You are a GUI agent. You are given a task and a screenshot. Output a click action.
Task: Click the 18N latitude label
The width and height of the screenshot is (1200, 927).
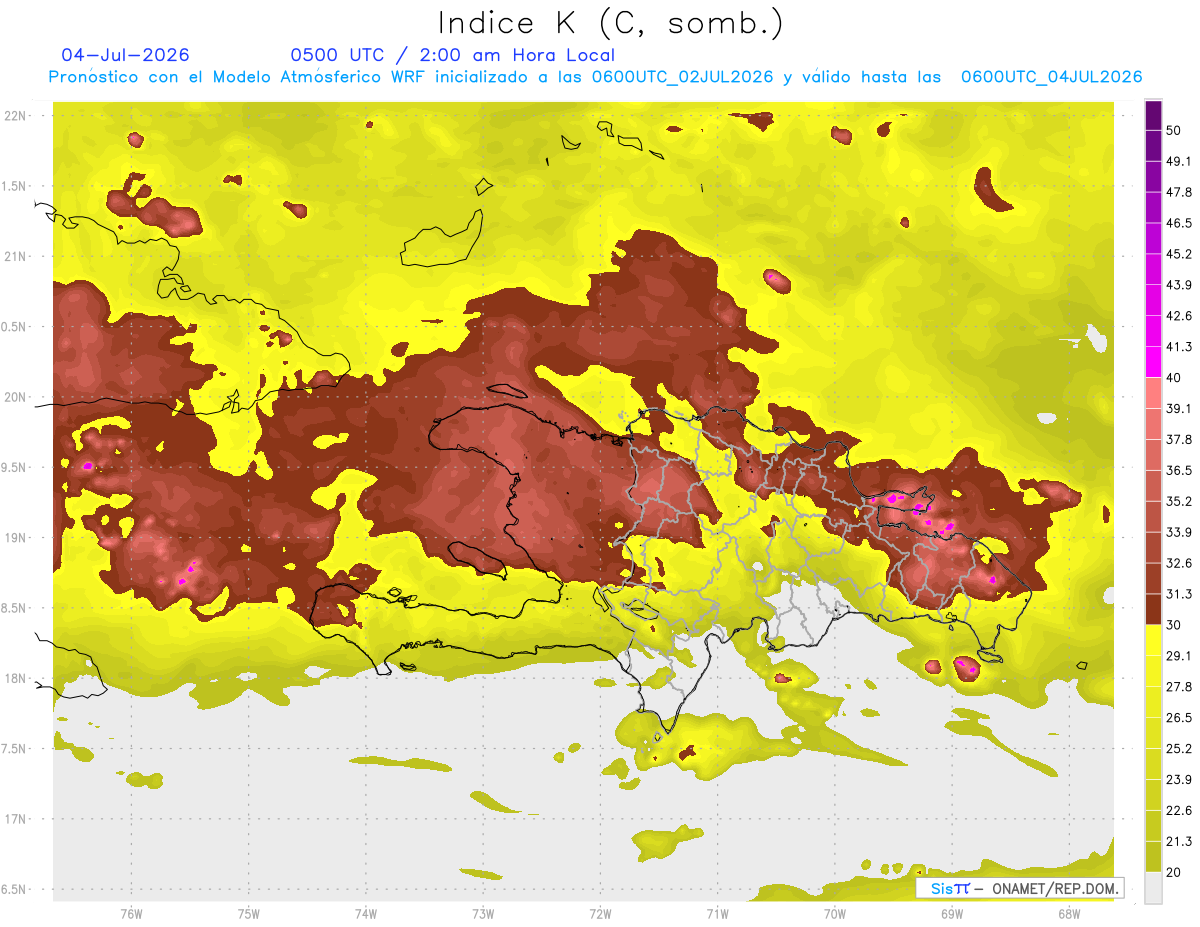click(16, 678)
